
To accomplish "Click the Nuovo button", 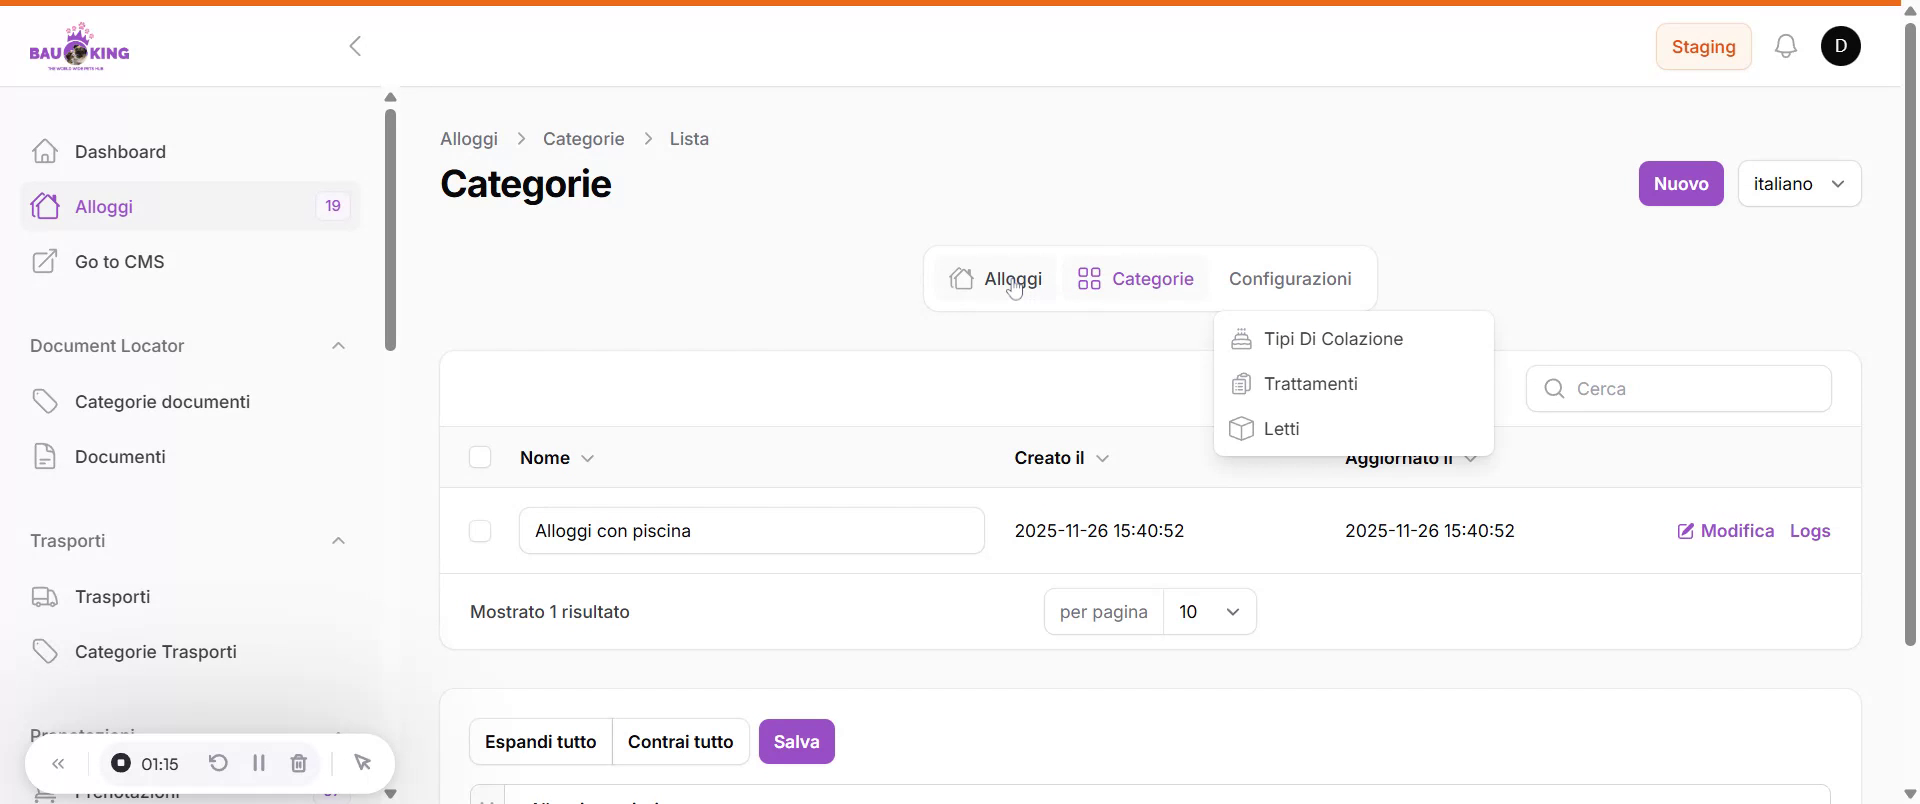I will pos(1681,184).
